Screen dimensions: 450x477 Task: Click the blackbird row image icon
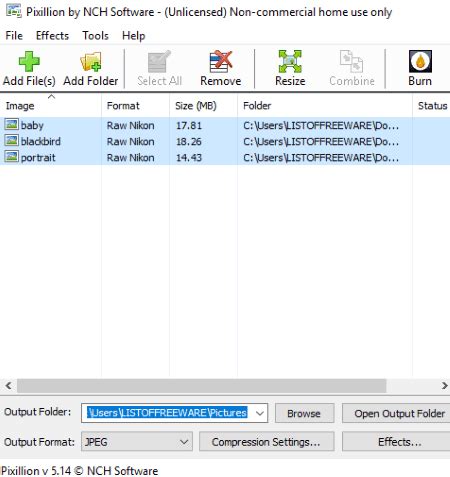pyautogui.click(x=11, y=141)
